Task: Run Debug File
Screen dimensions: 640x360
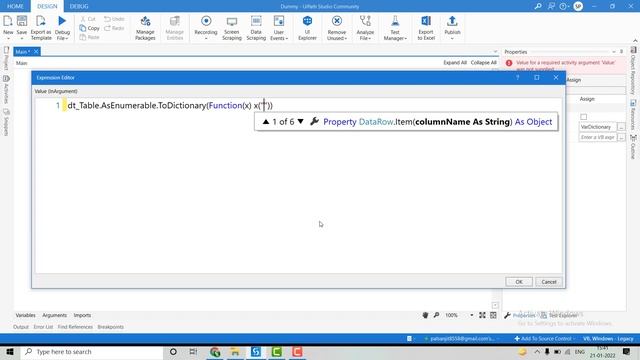Action: [62, 28]
